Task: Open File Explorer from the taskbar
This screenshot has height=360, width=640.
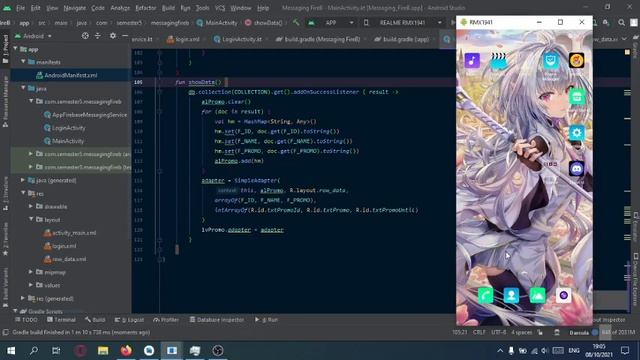Action: click(x=103, y=350)
